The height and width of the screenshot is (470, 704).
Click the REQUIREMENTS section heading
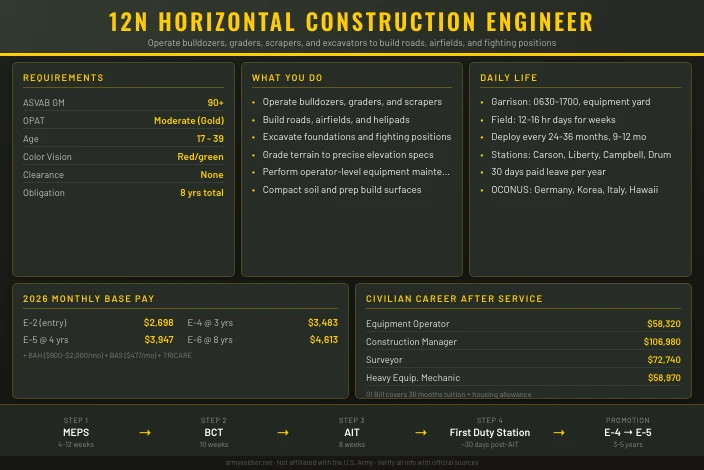(63, 78)
